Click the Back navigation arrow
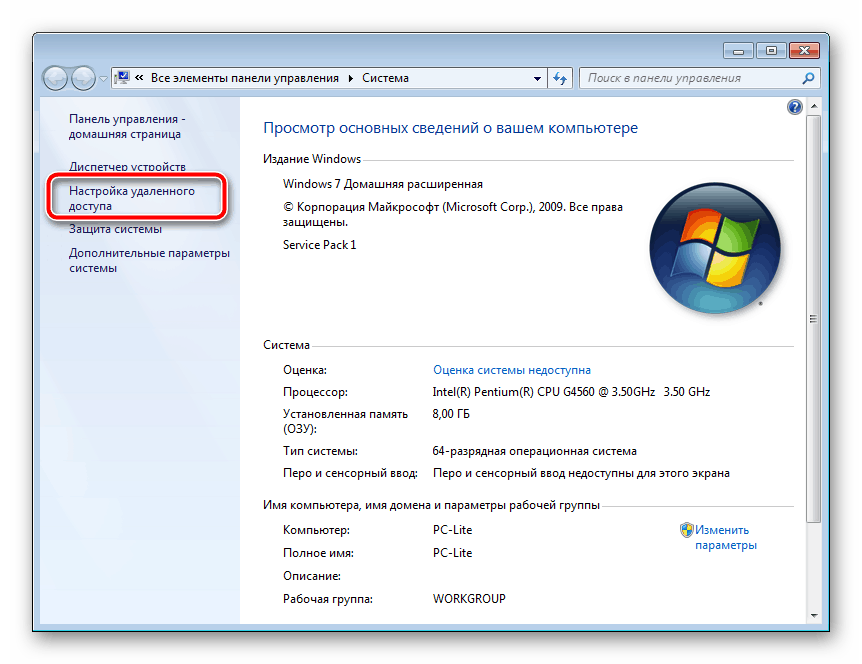The width and height of the screenshot is (862, 664). pyautogui.click(x=57, y=77)
